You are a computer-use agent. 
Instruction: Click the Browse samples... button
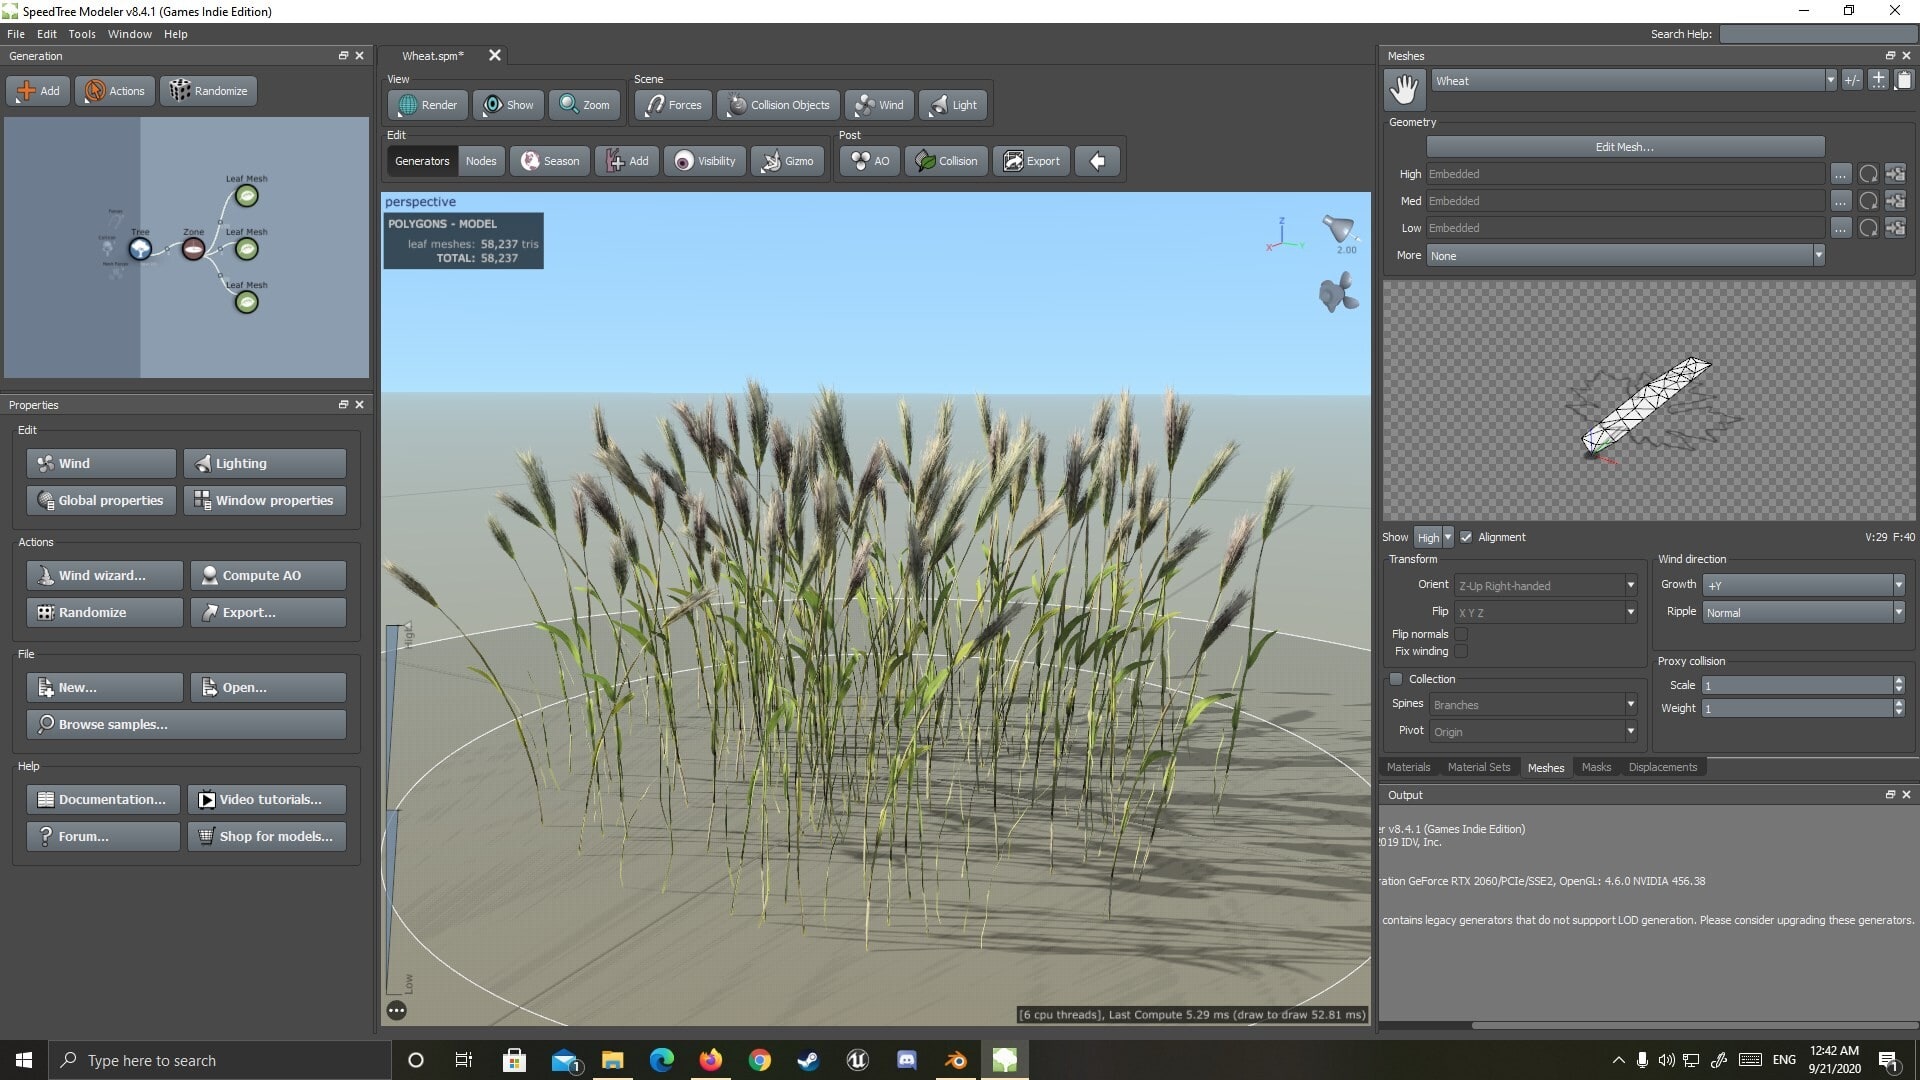186,724
